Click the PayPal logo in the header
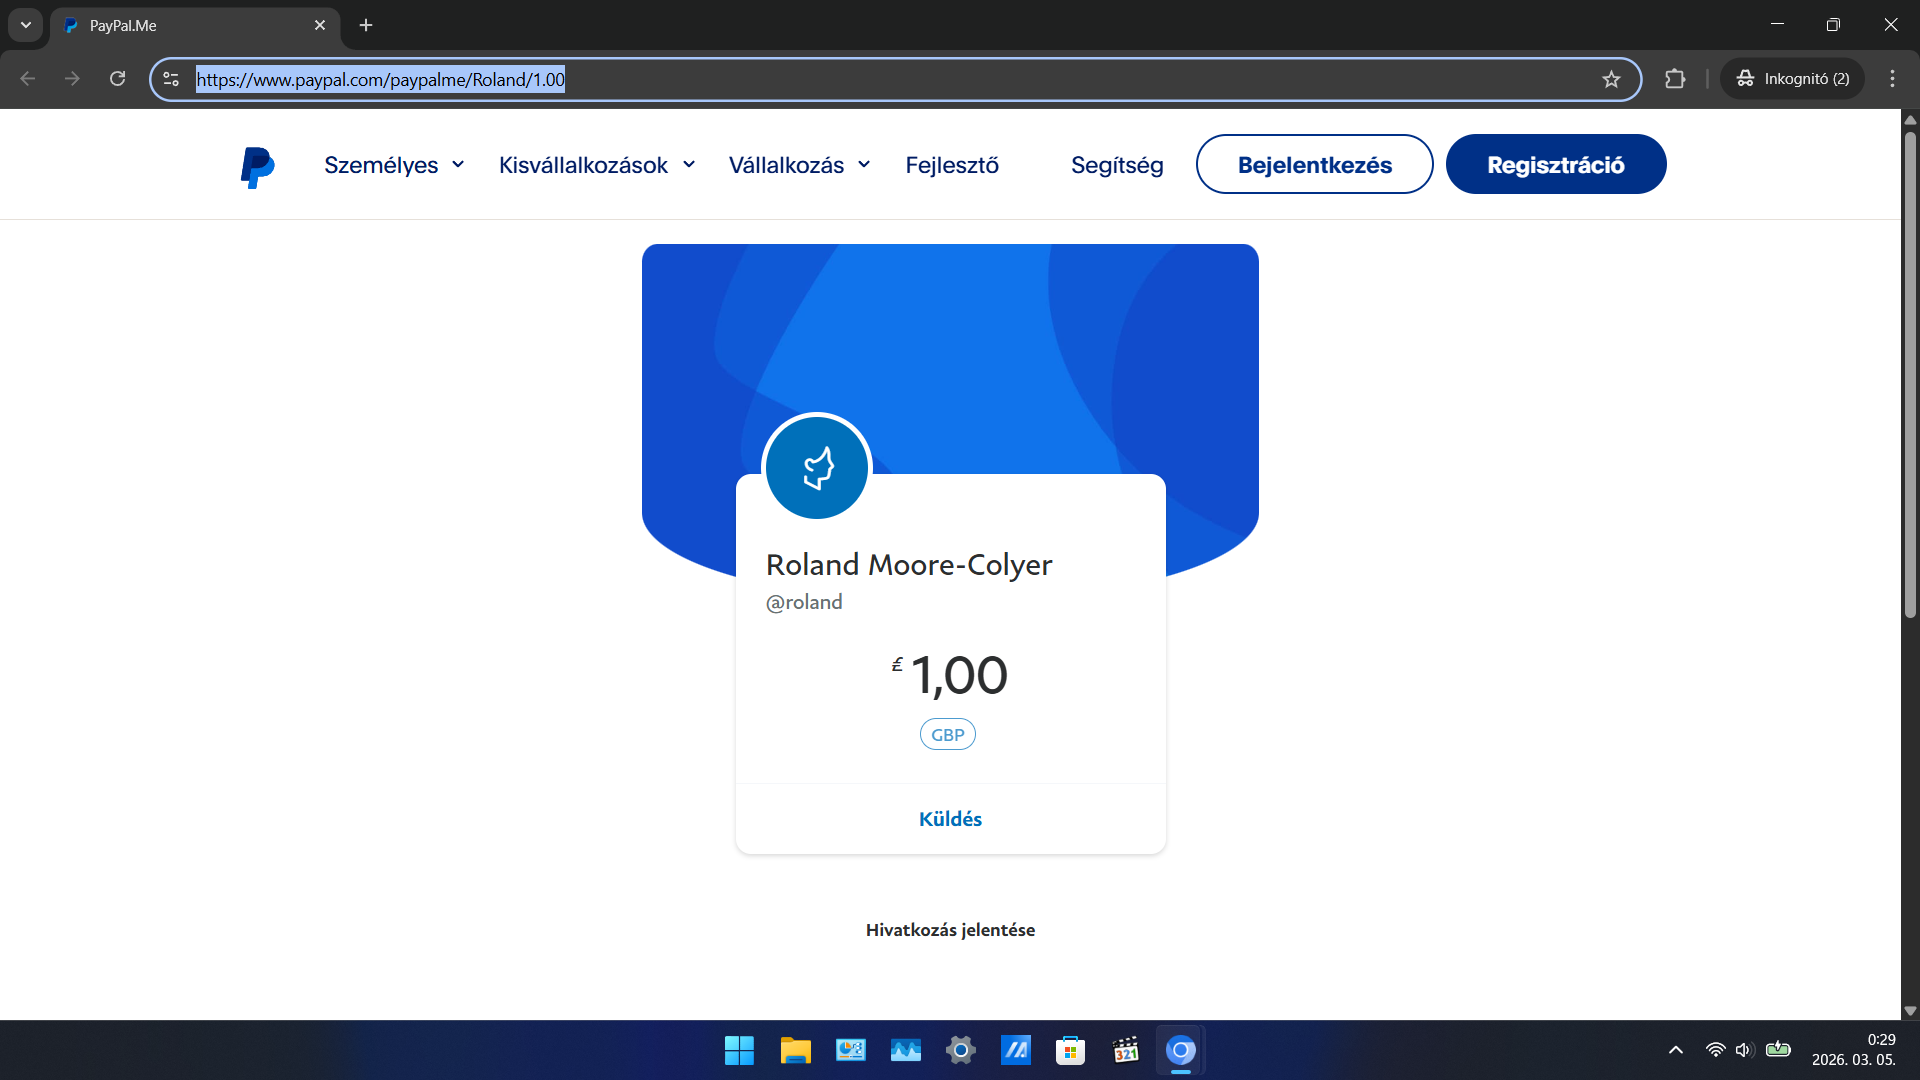The width and height of the screenshot is (1920, 1080). (x=257, y=166)
